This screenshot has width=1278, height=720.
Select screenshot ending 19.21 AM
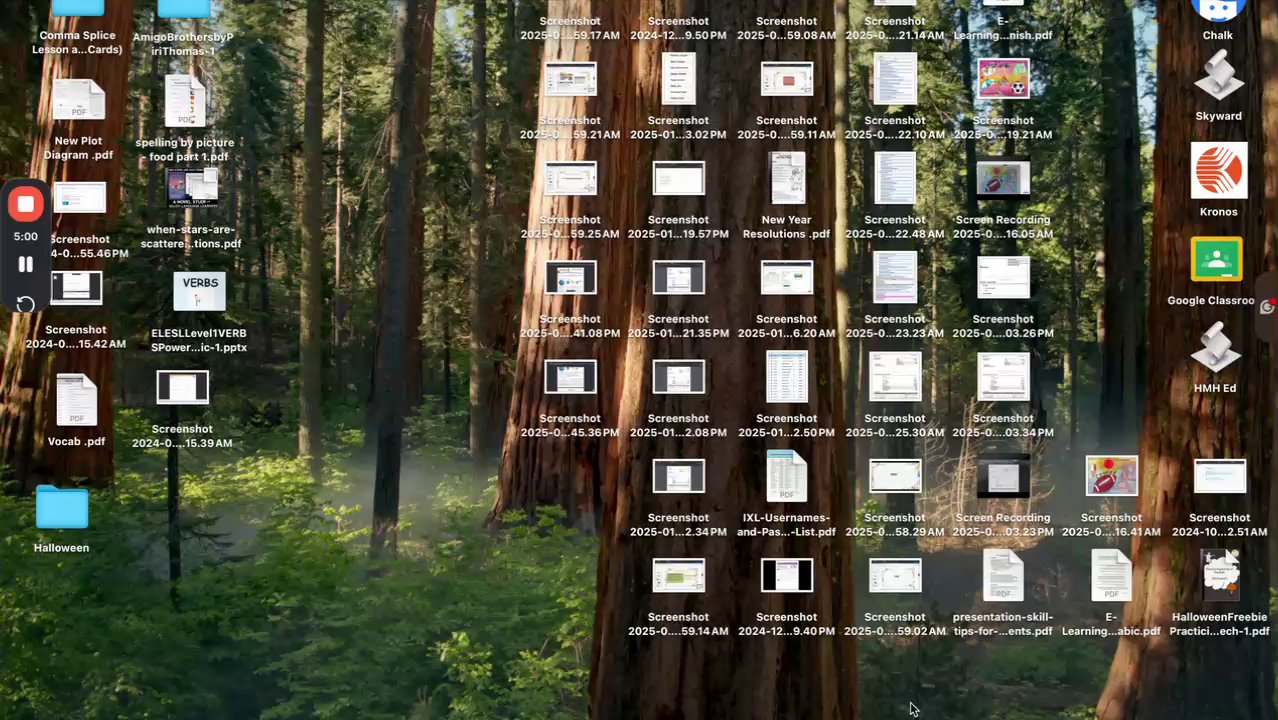coord(1003,79)
